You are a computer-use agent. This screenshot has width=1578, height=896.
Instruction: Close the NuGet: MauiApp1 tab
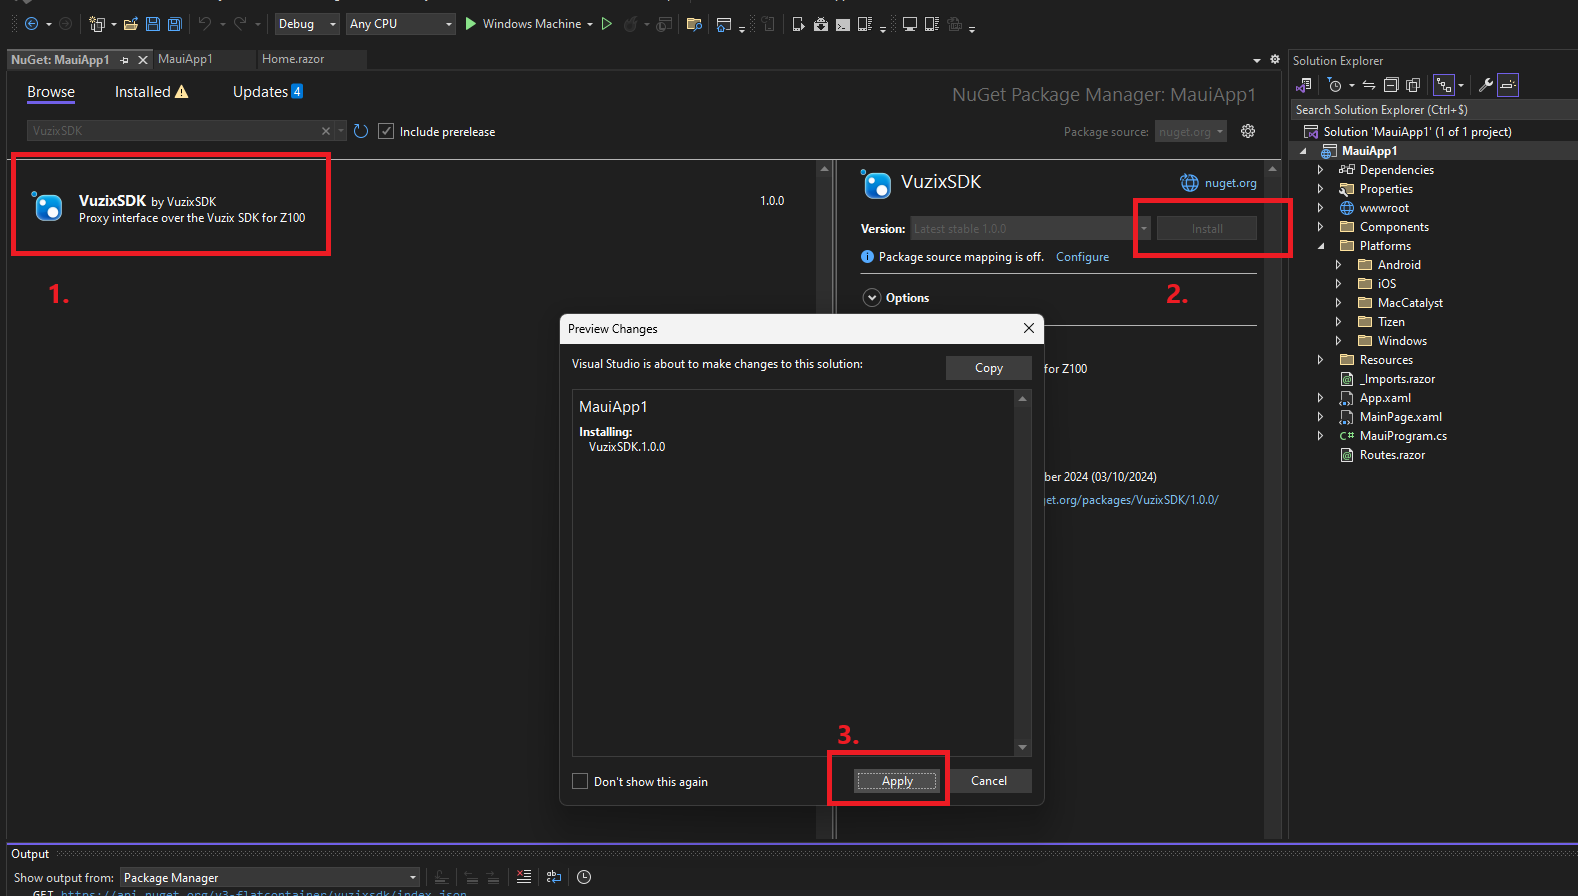142,60
